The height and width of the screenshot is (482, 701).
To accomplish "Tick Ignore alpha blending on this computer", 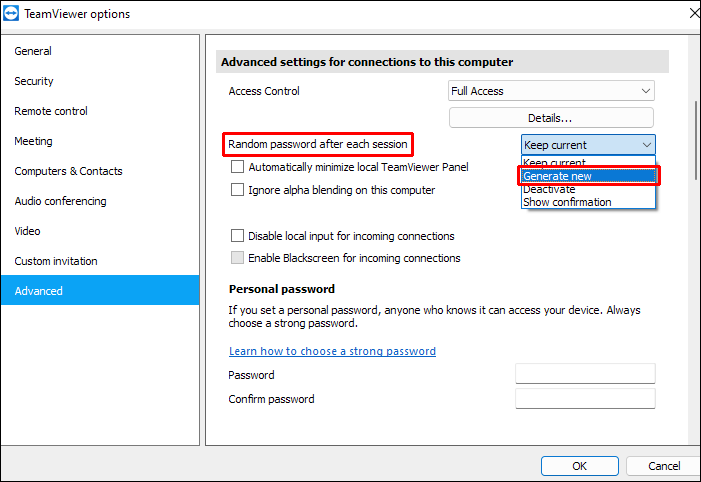I will point(238,190).
